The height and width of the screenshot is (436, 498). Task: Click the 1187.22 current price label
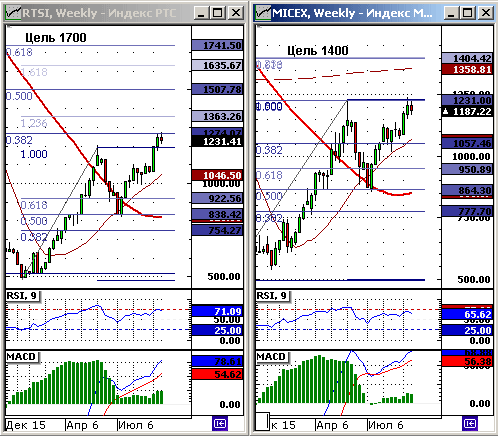467,111
